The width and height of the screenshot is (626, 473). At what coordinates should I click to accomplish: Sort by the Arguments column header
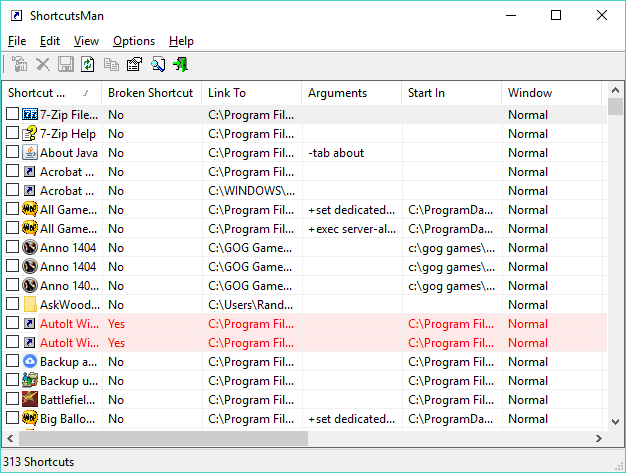[351, 93]
